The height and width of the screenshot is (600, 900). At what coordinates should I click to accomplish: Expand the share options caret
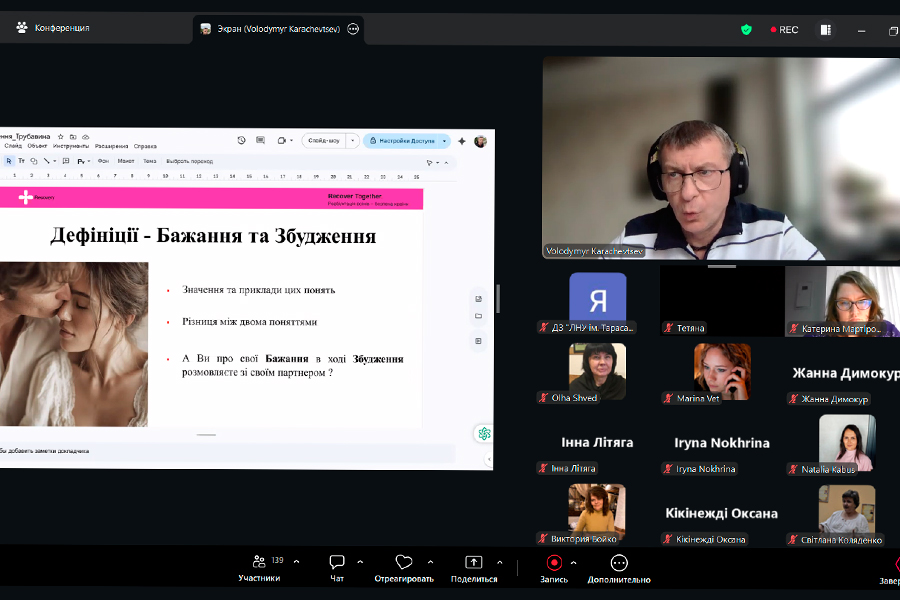click(x=500, y=562)
